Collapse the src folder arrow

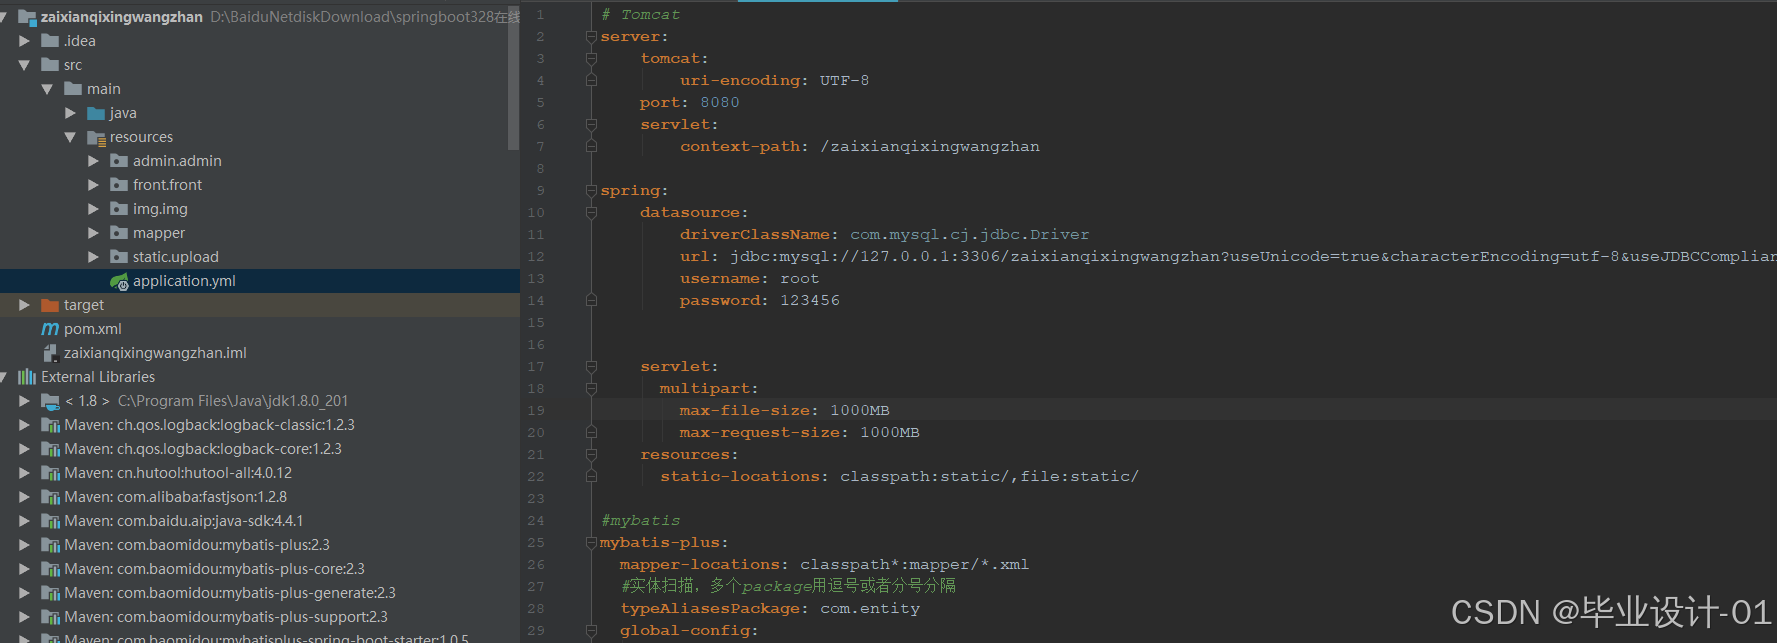24,65
